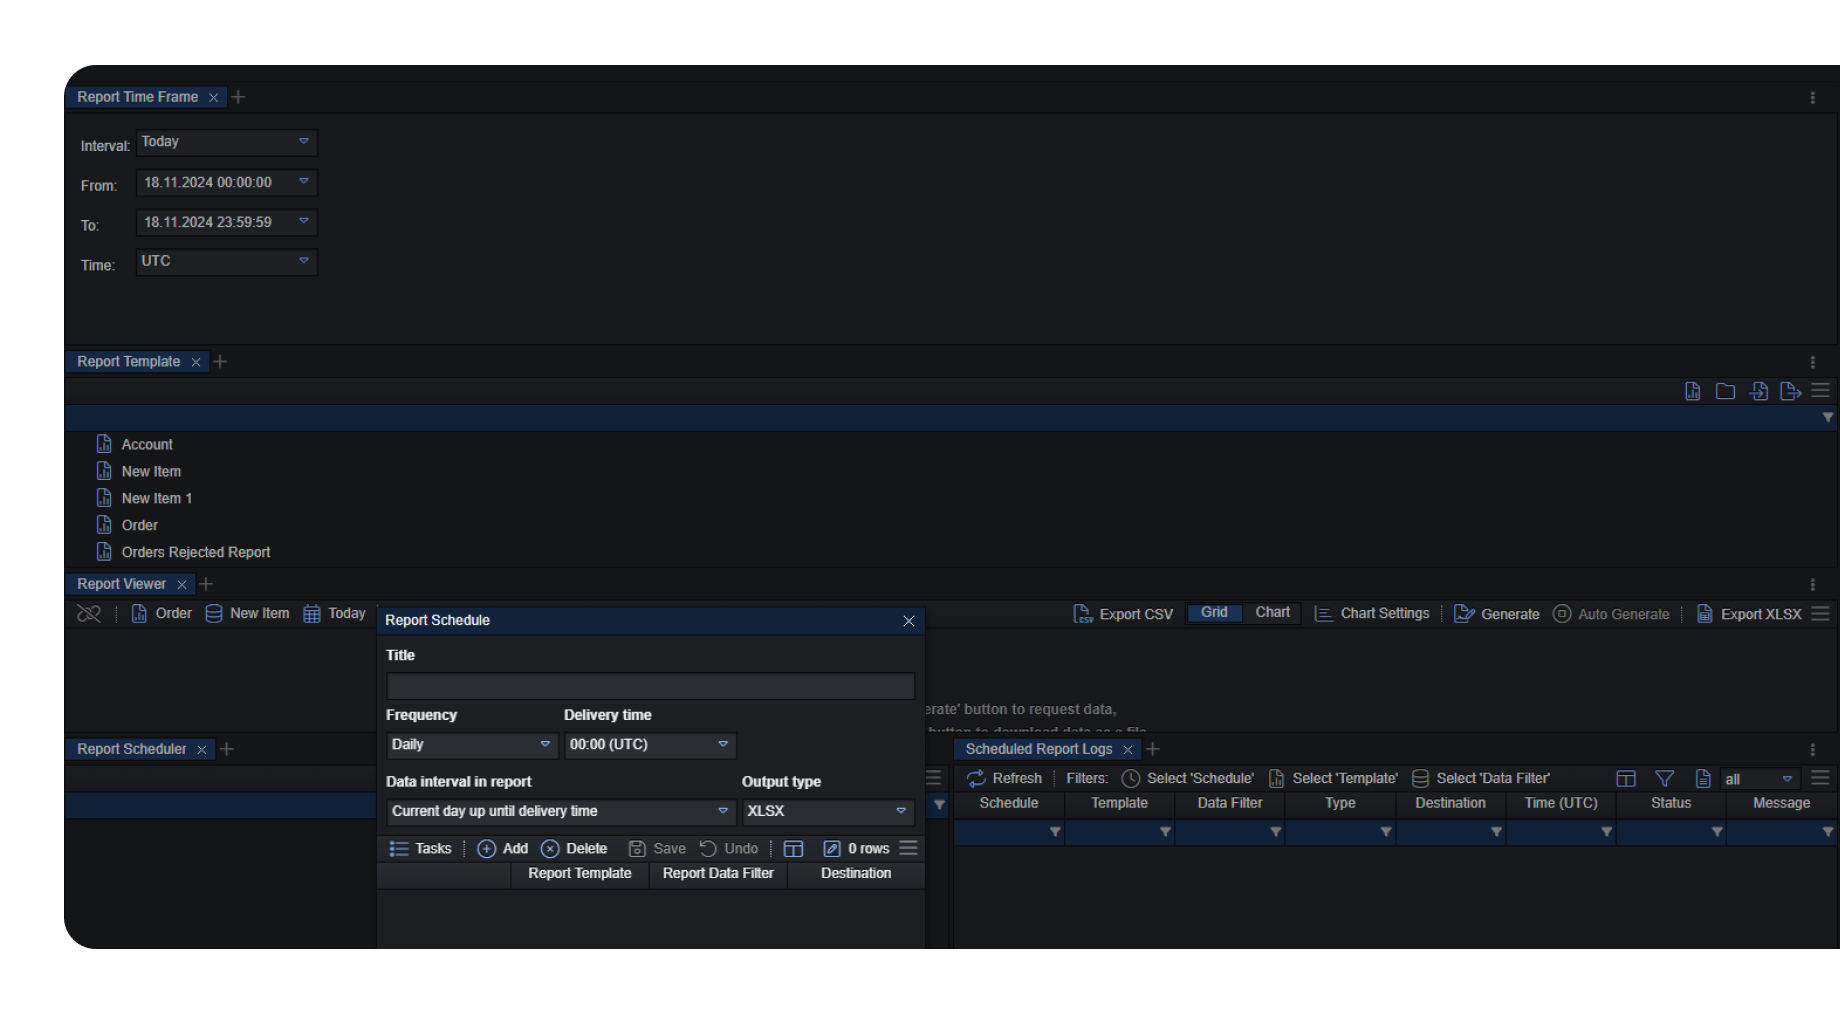1840x1009 pixels.
Task: Add new panel tab next to Report Time Frame
Action: [238, 97]
